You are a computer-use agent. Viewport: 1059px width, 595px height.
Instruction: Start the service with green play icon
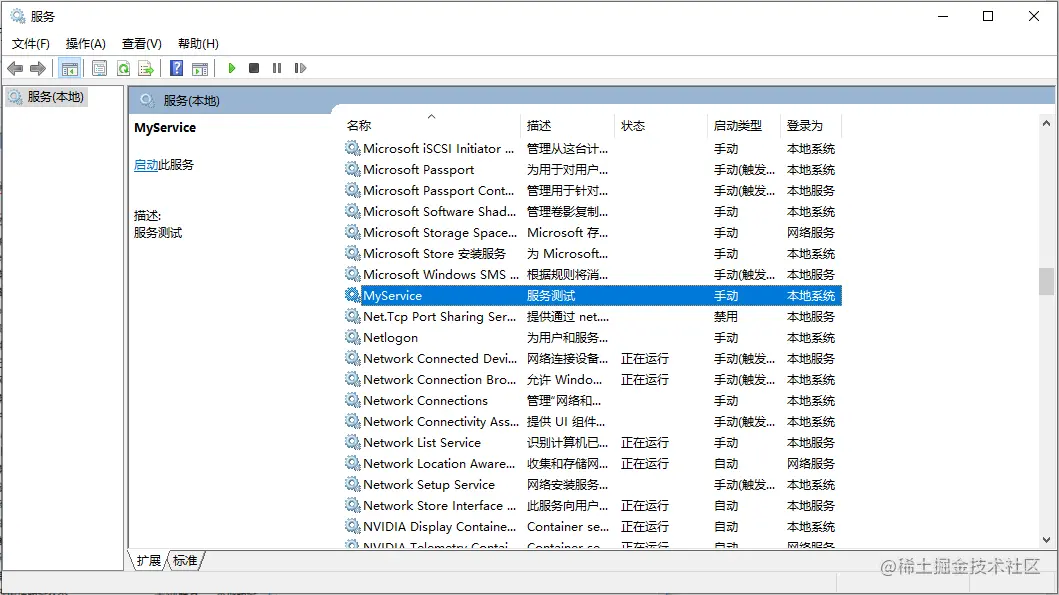232,68
